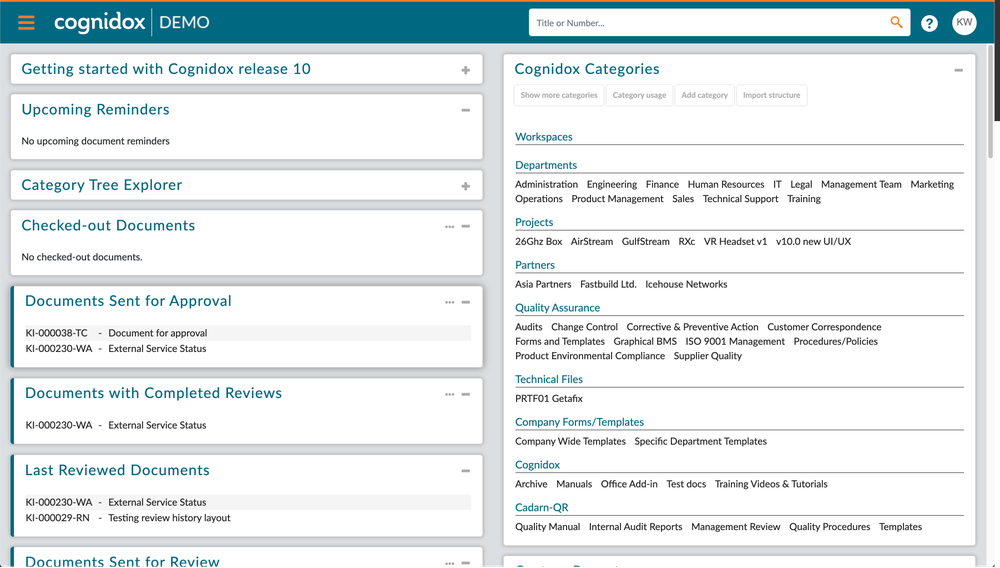Open the Cognidox category heading
Viewport: 1000px width, 568px height.
[538, 465]
